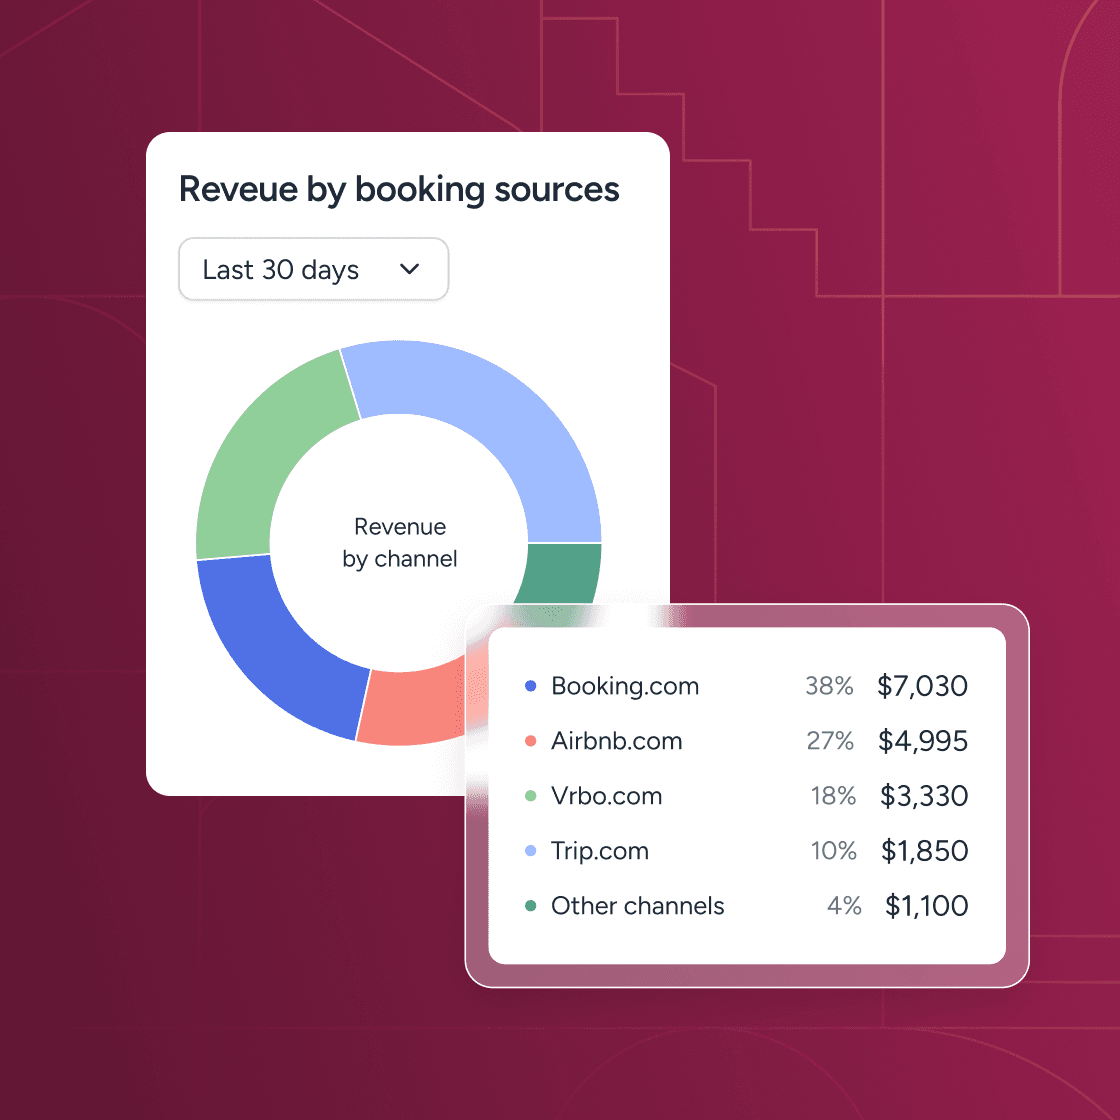Click the 38% percentage value
This screenshot has width=1120, height=1120.
point(829,686)
